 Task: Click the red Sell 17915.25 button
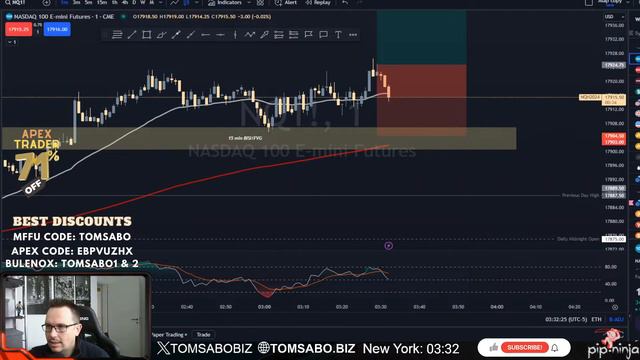point(18,29)
